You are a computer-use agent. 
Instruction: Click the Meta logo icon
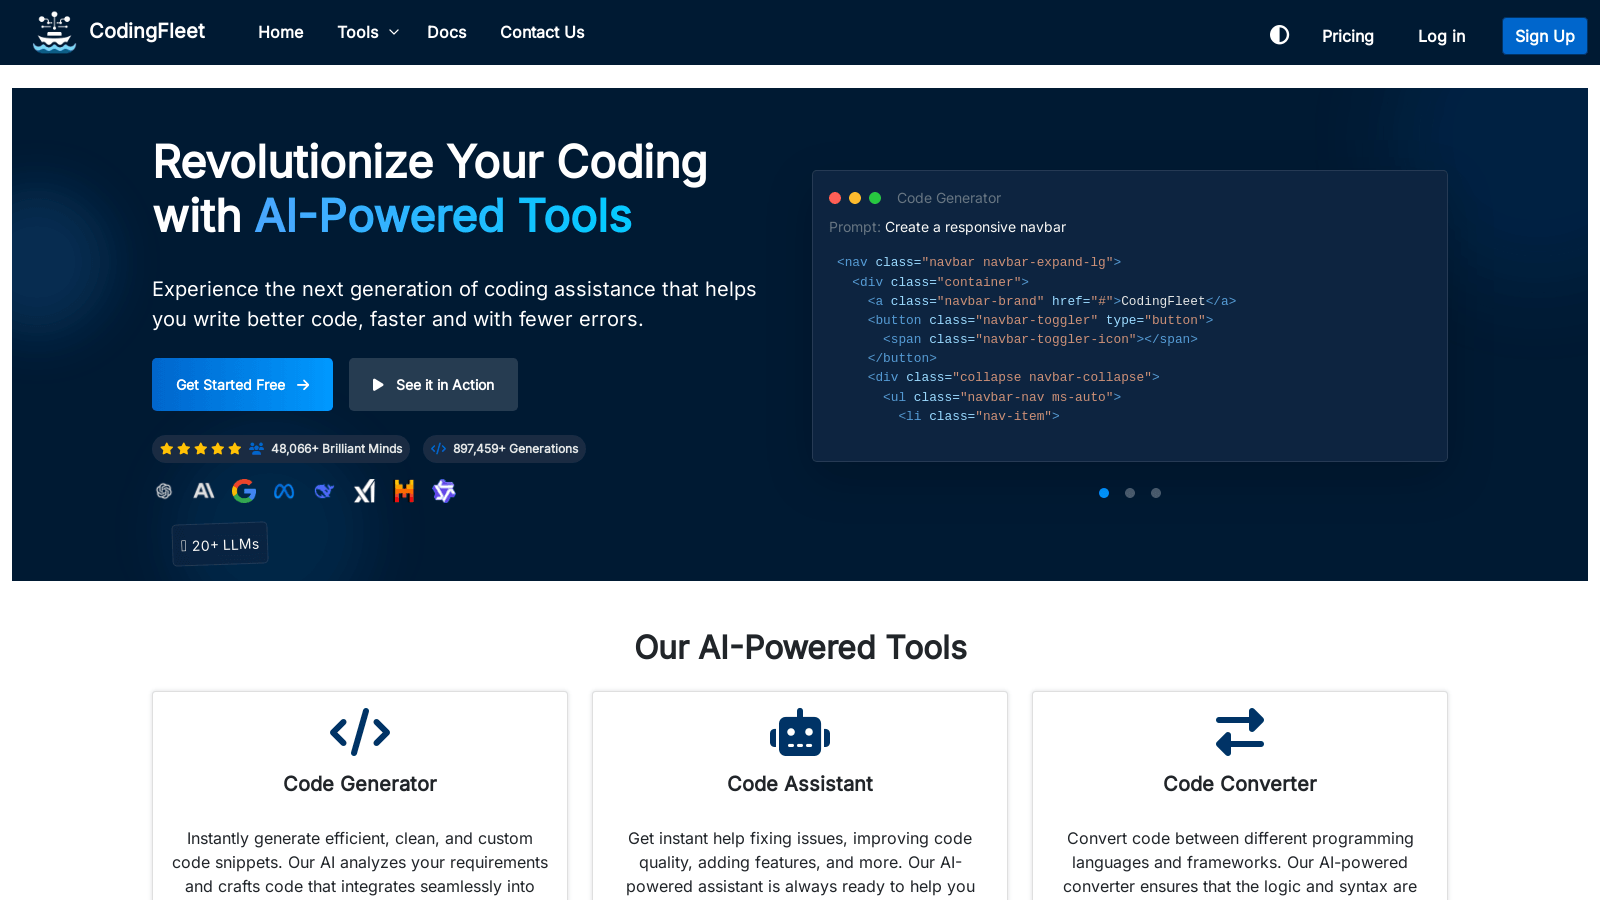(x=284, y=491)
